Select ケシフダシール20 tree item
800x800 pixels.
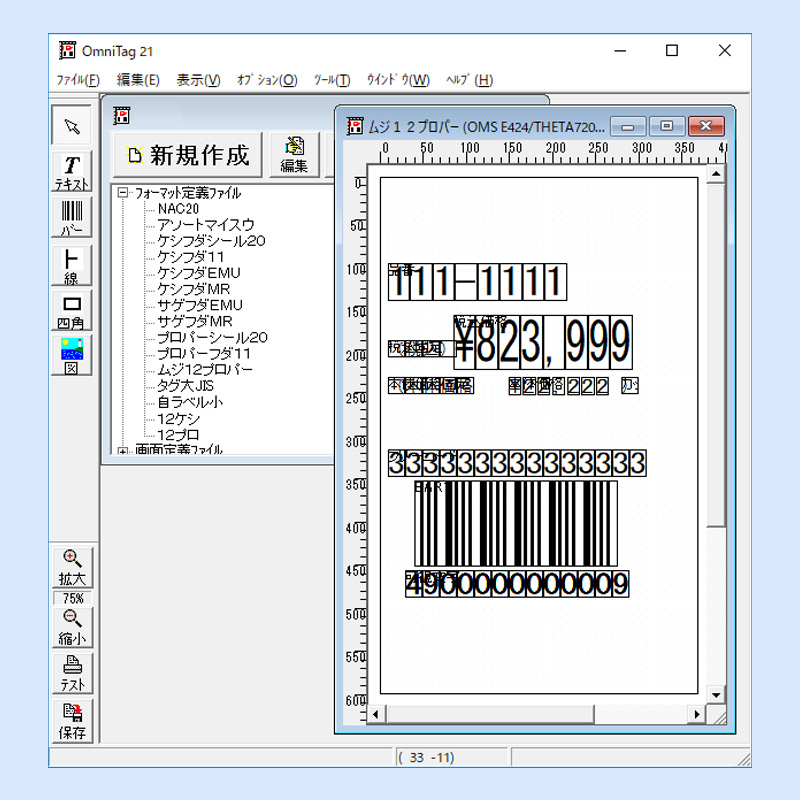211,241
